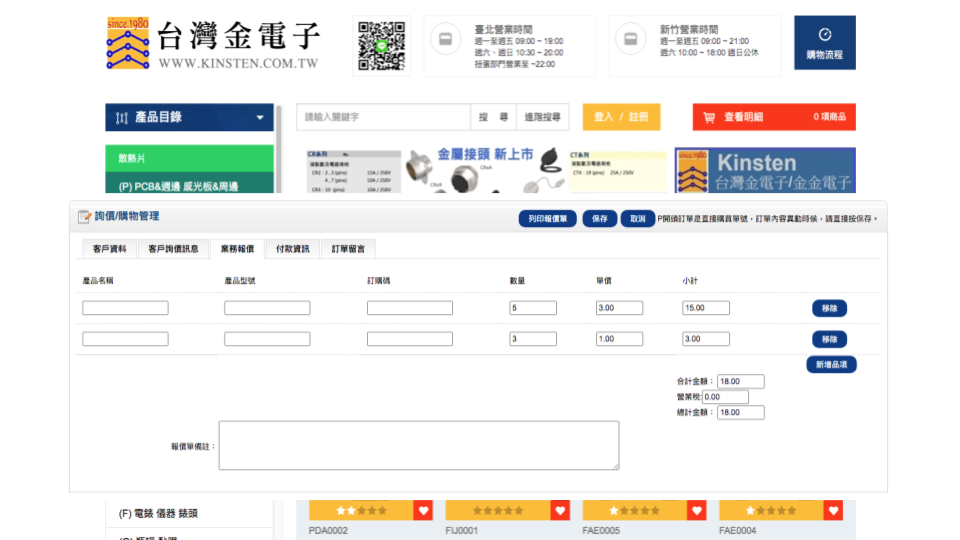
Task: Open the shopping process clock icon
Action: click(824, 35)
